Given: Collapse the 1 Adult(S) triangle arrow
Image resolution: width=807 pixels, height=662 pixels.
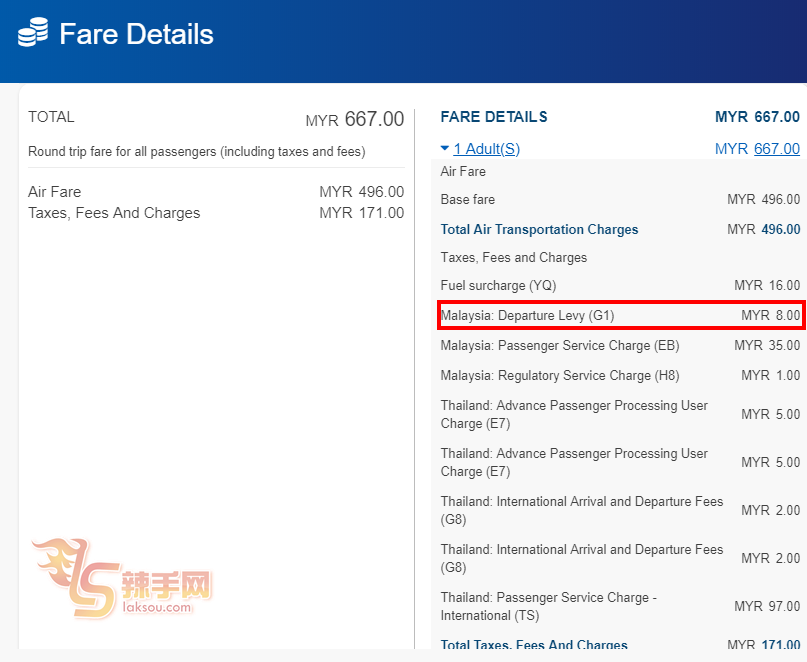Looking at the screenshot, I should pyautogui.click(x=445, y=149).
